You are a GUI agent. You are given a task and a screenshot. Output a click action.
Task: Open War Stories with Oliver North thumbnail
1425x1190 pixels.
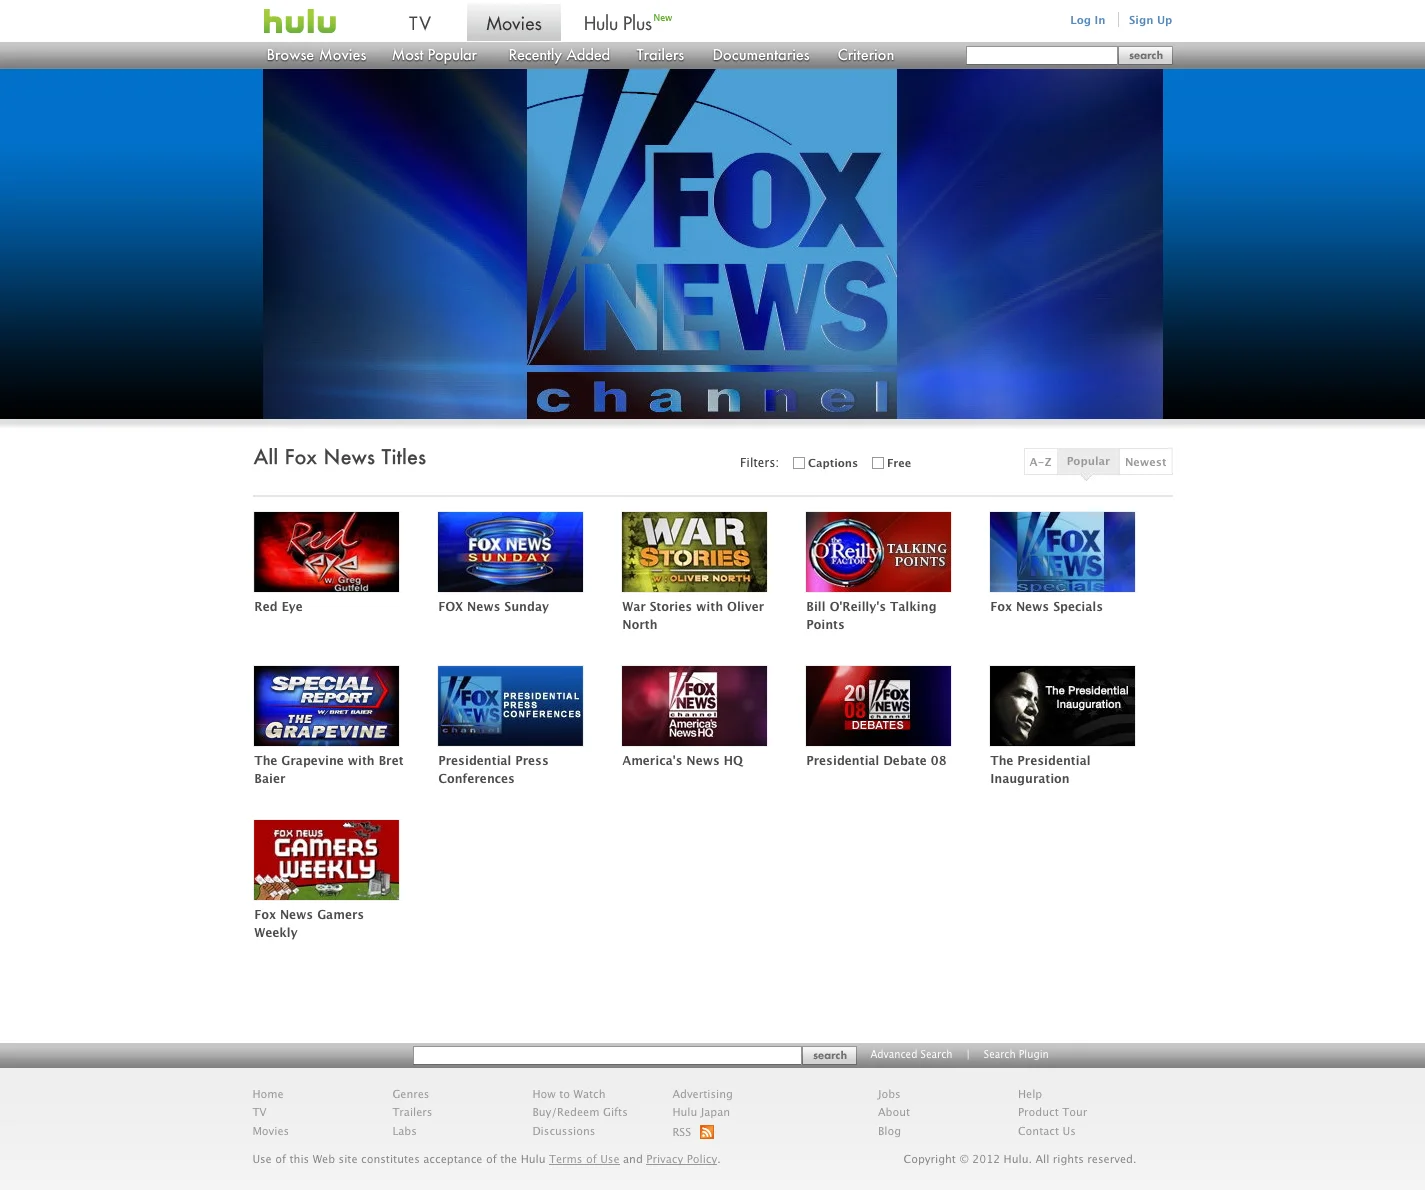click(694, 552)
